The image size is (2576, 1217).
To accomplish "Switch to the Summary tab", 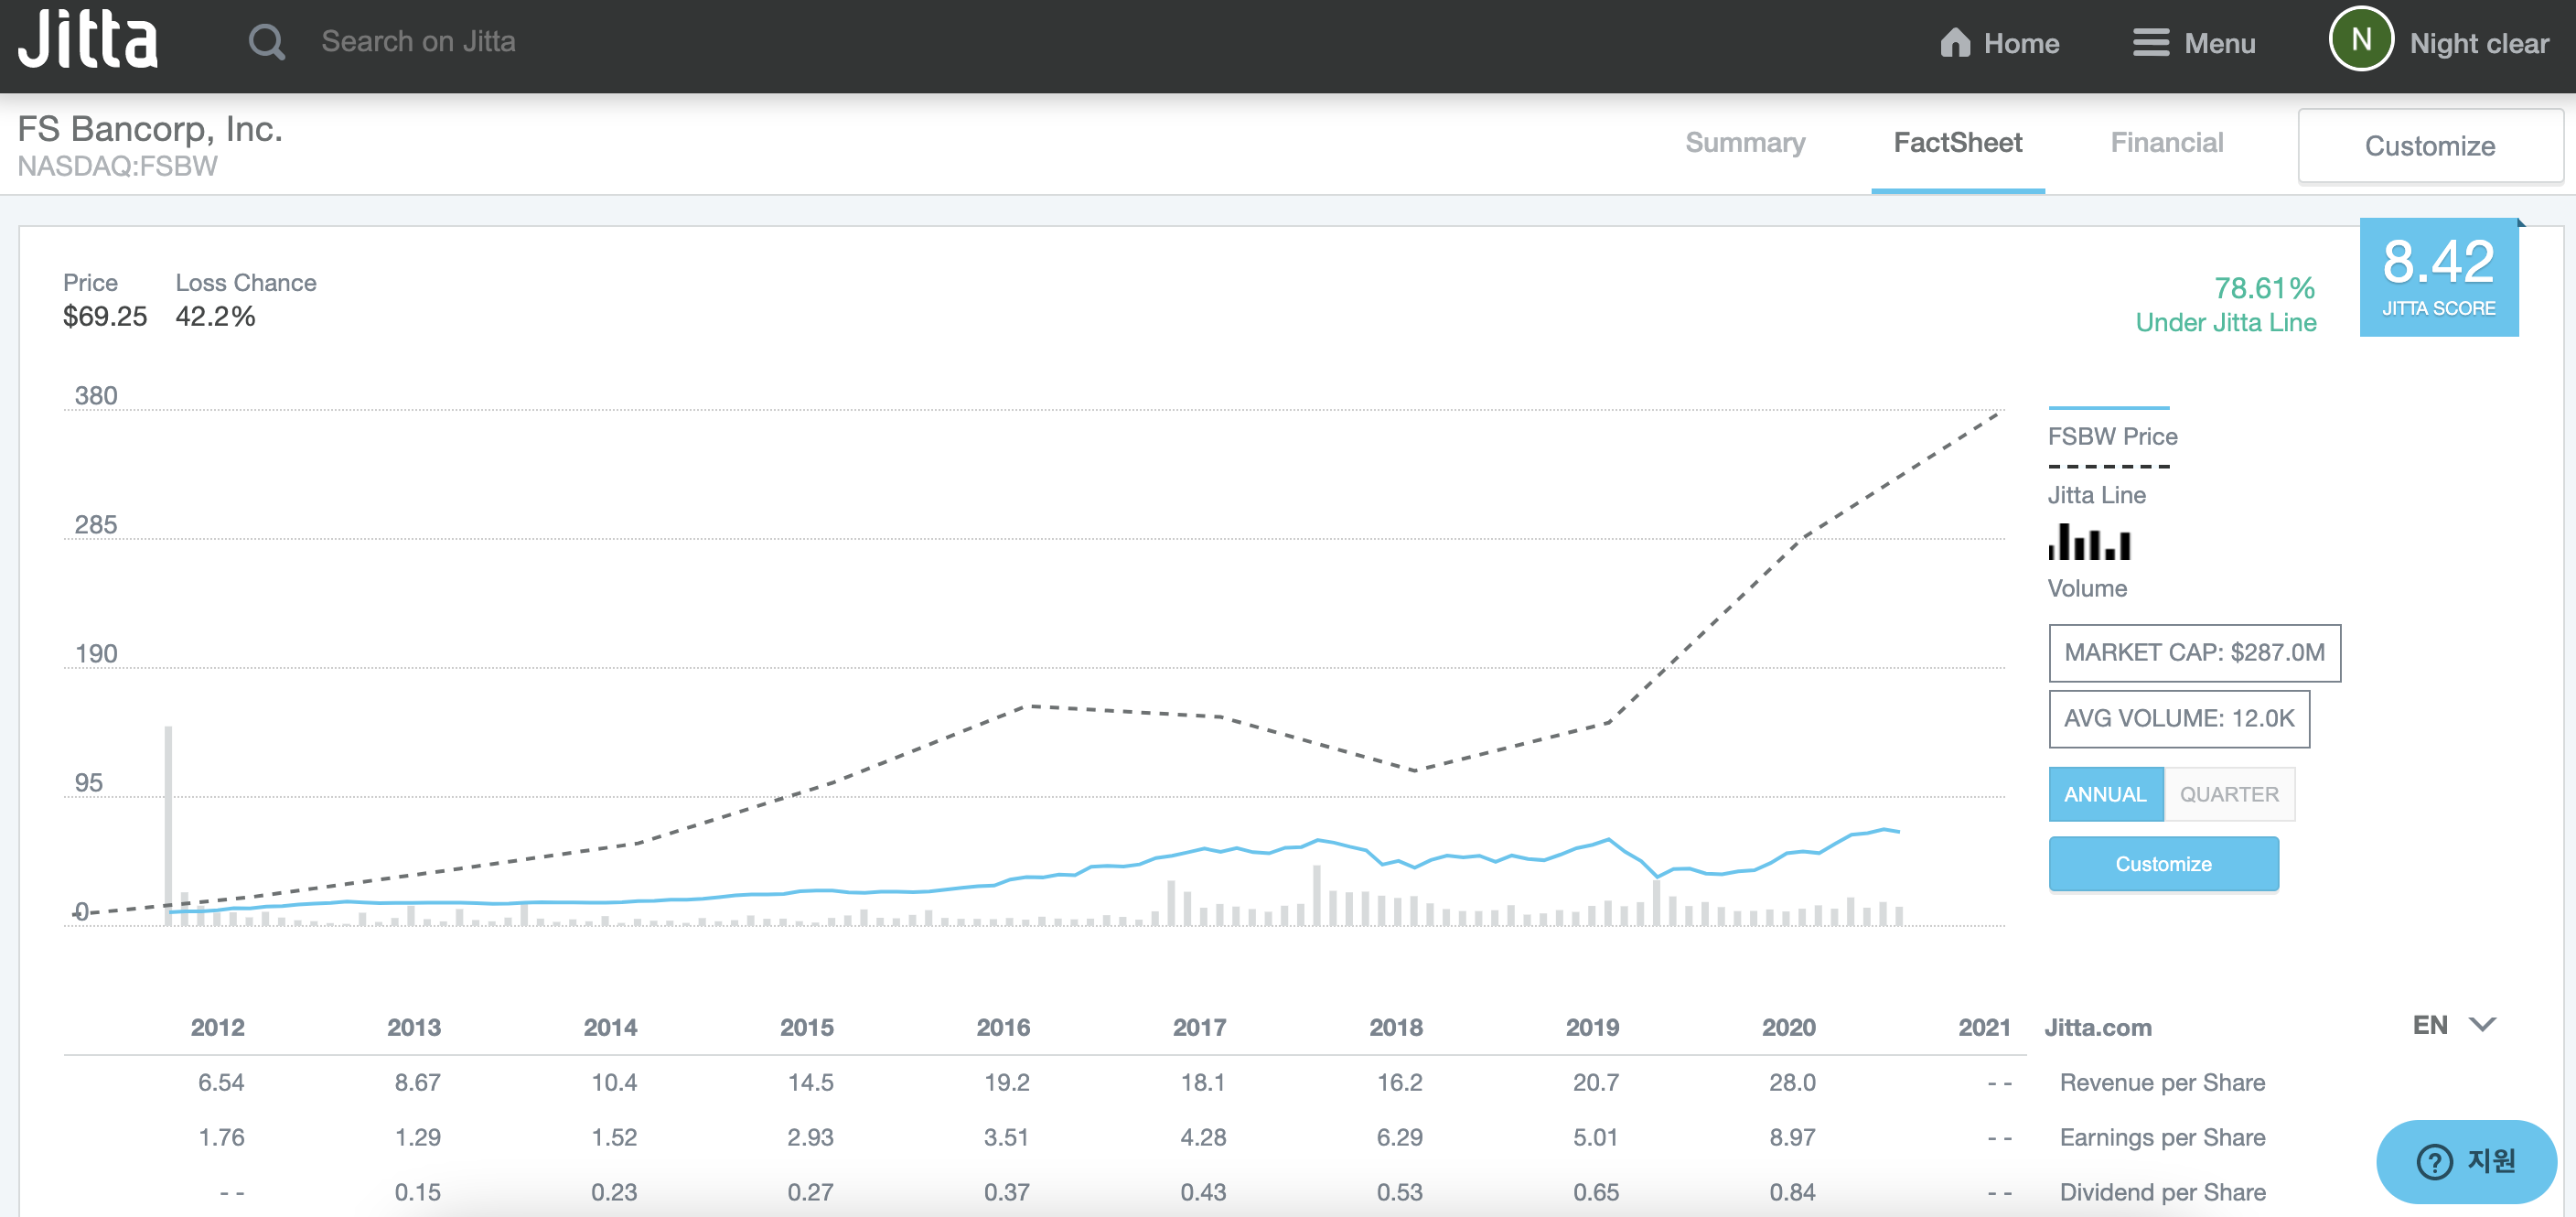I will pos(1745,143).
